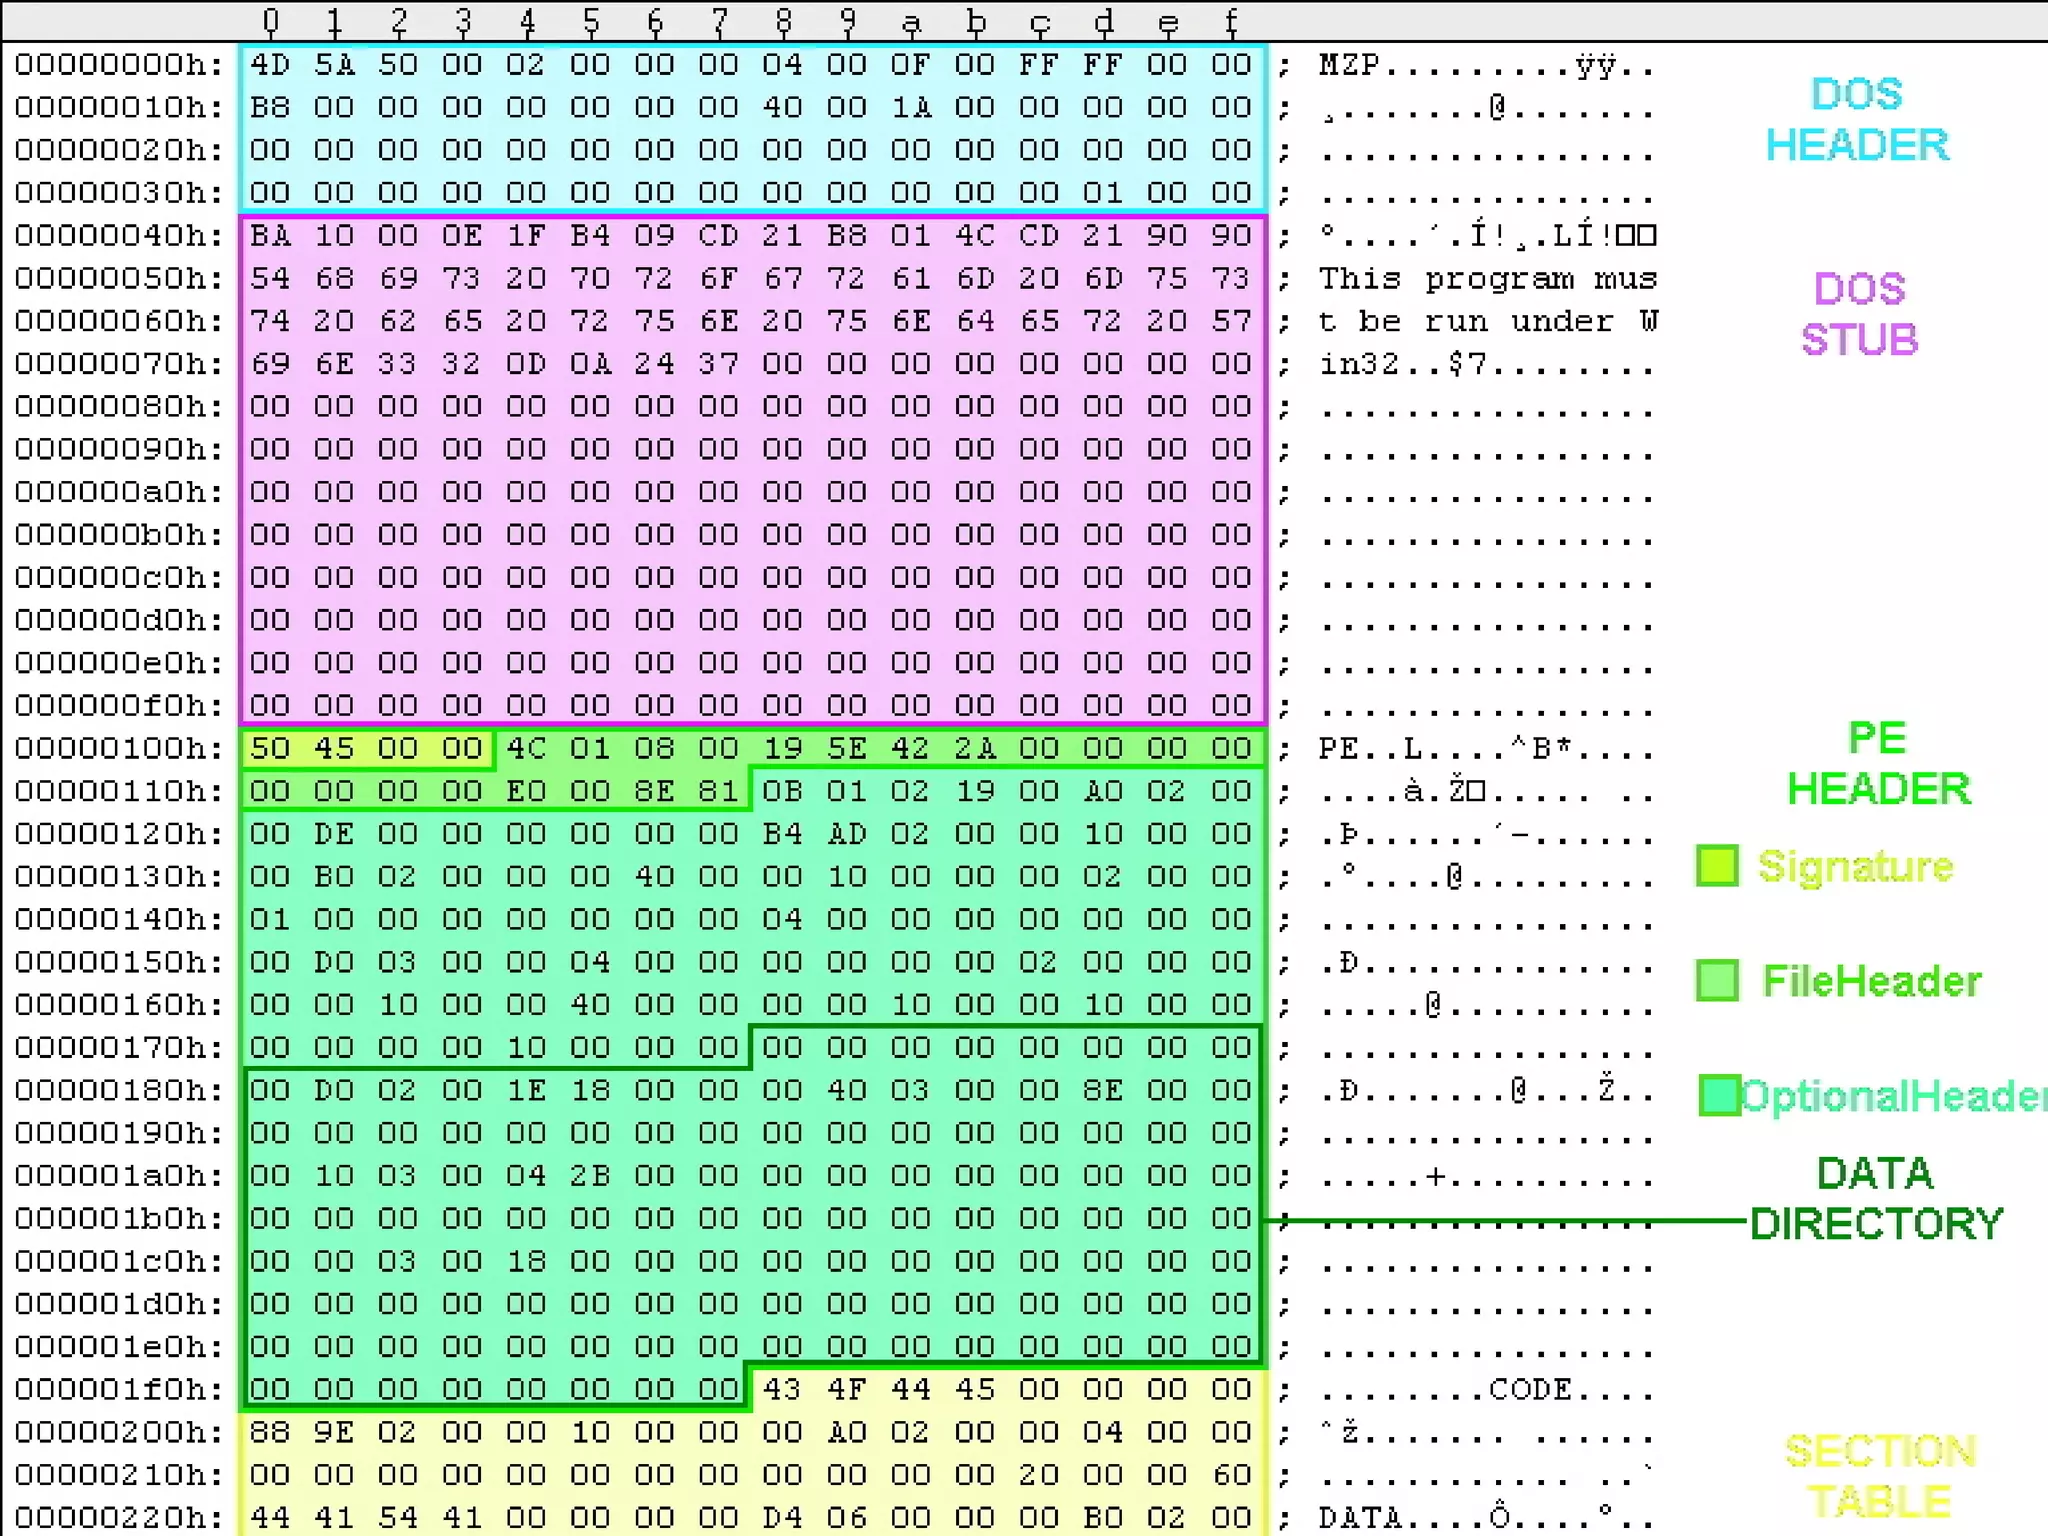The height and width of the screenshot is (1536, 2048).
Task: Click the DATA DIRECTORY label
Action: pos(1876,1198)
